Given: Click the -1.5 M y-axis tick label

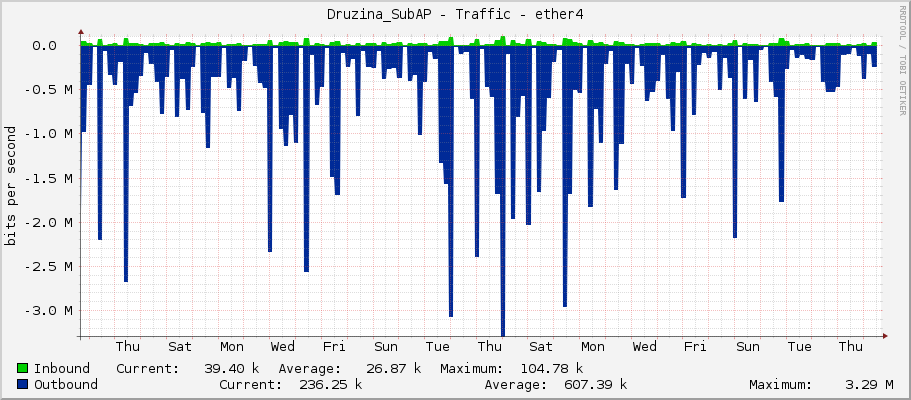Looking at the screenshot, I should coord(48,178).
